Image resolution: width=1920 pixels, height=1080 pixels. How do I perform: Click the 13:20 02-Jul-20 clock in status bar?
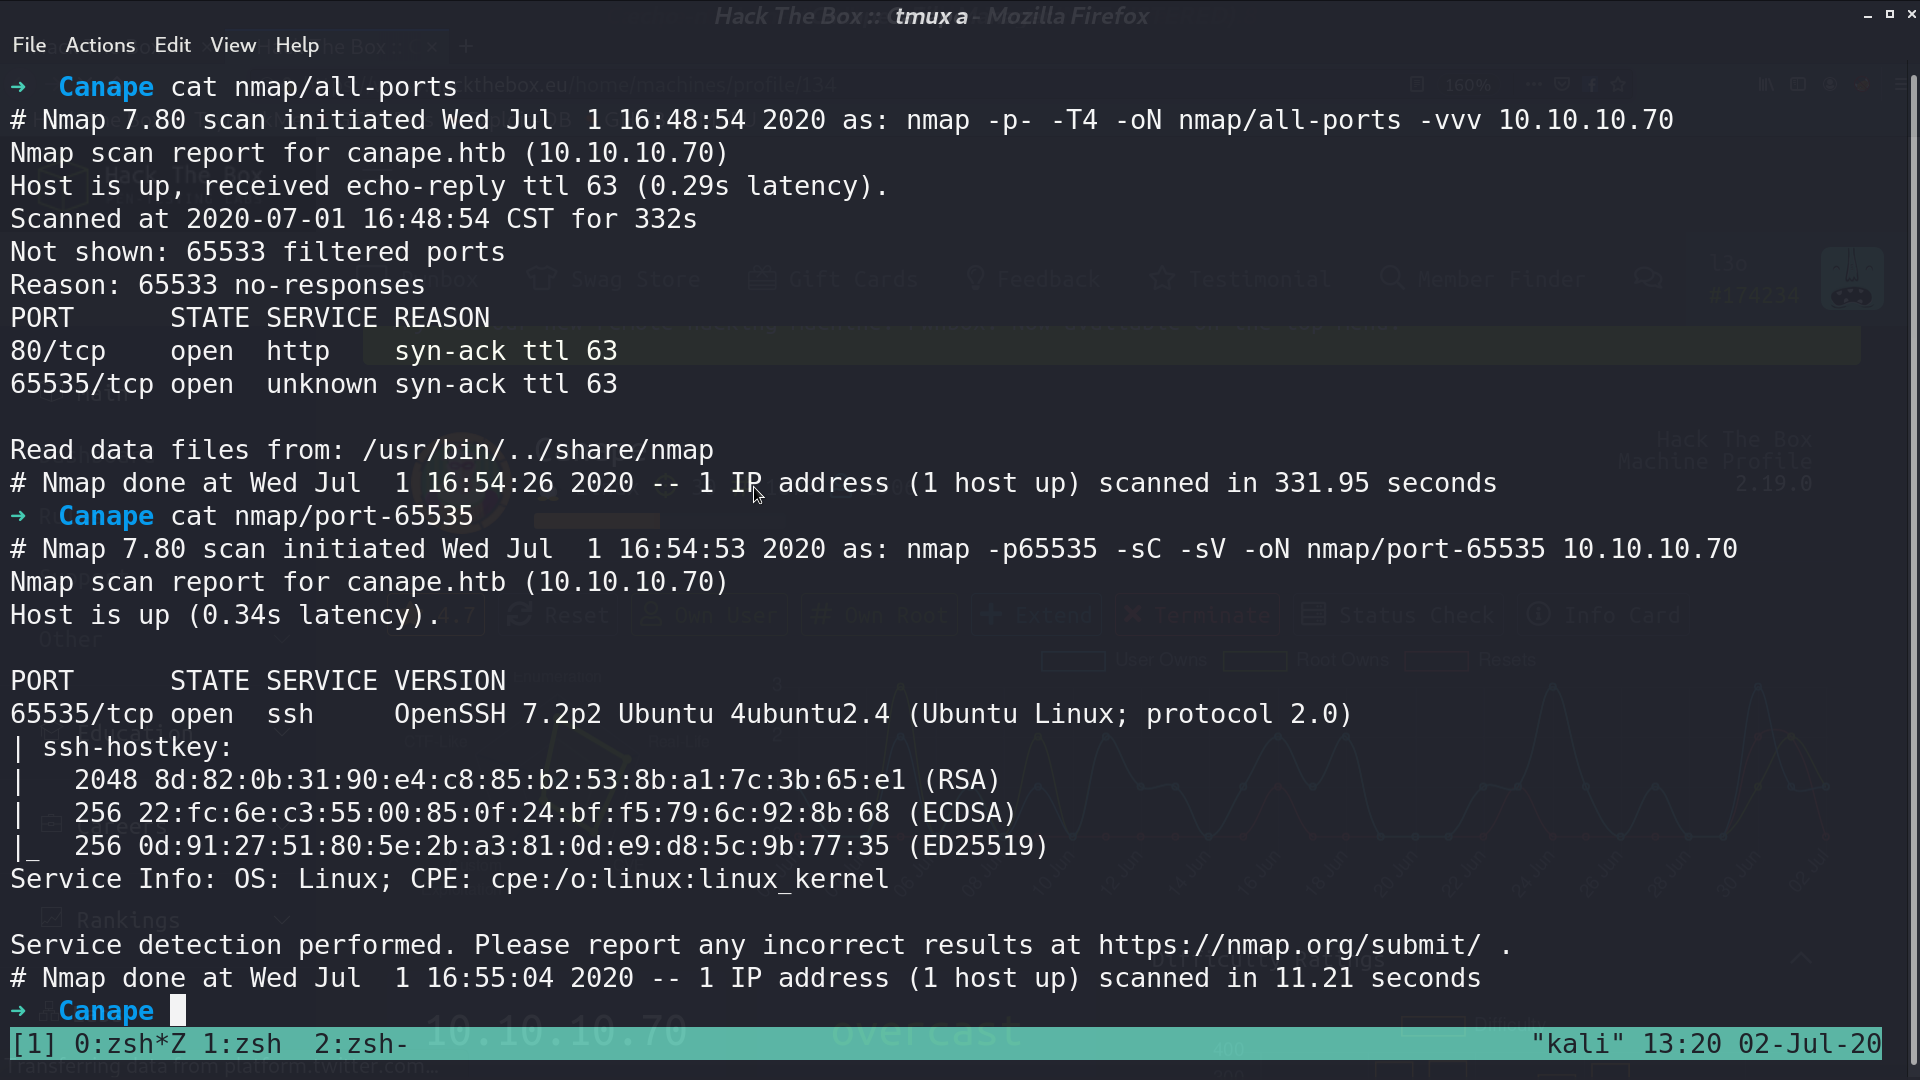[1762, 1044]
